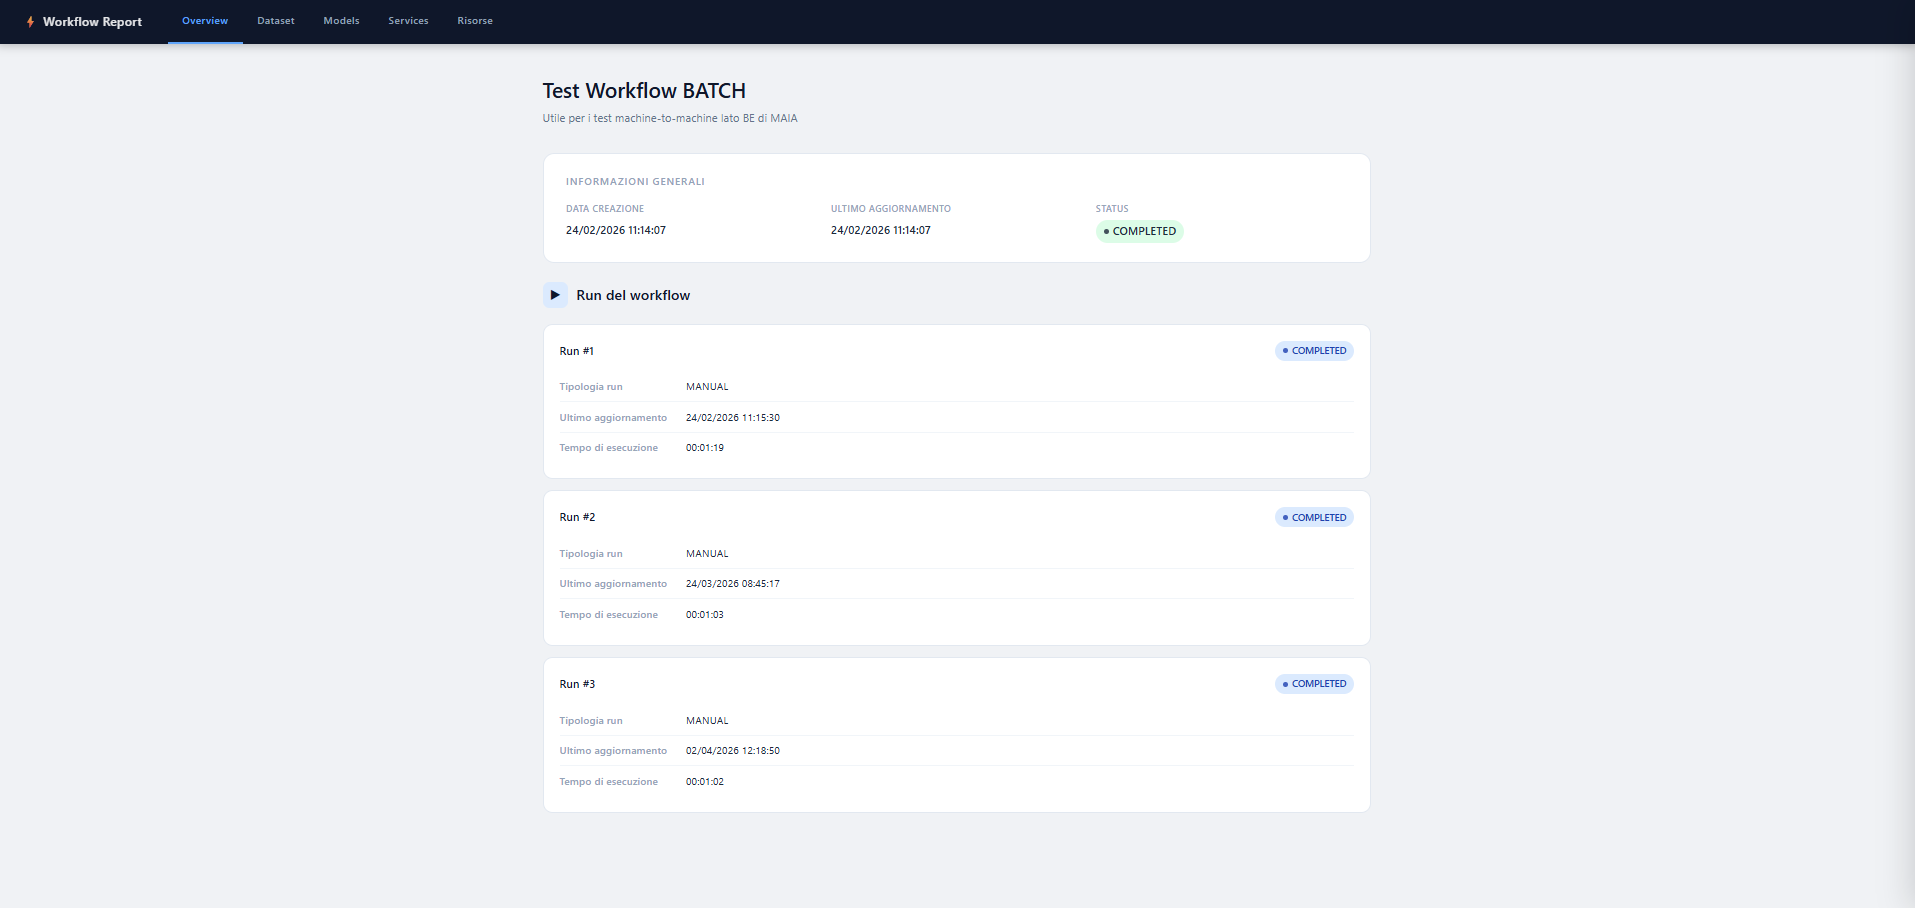Select the Run #3 card title
The height and width of the screenshot is (908, 1915).
tap(577, 684)
